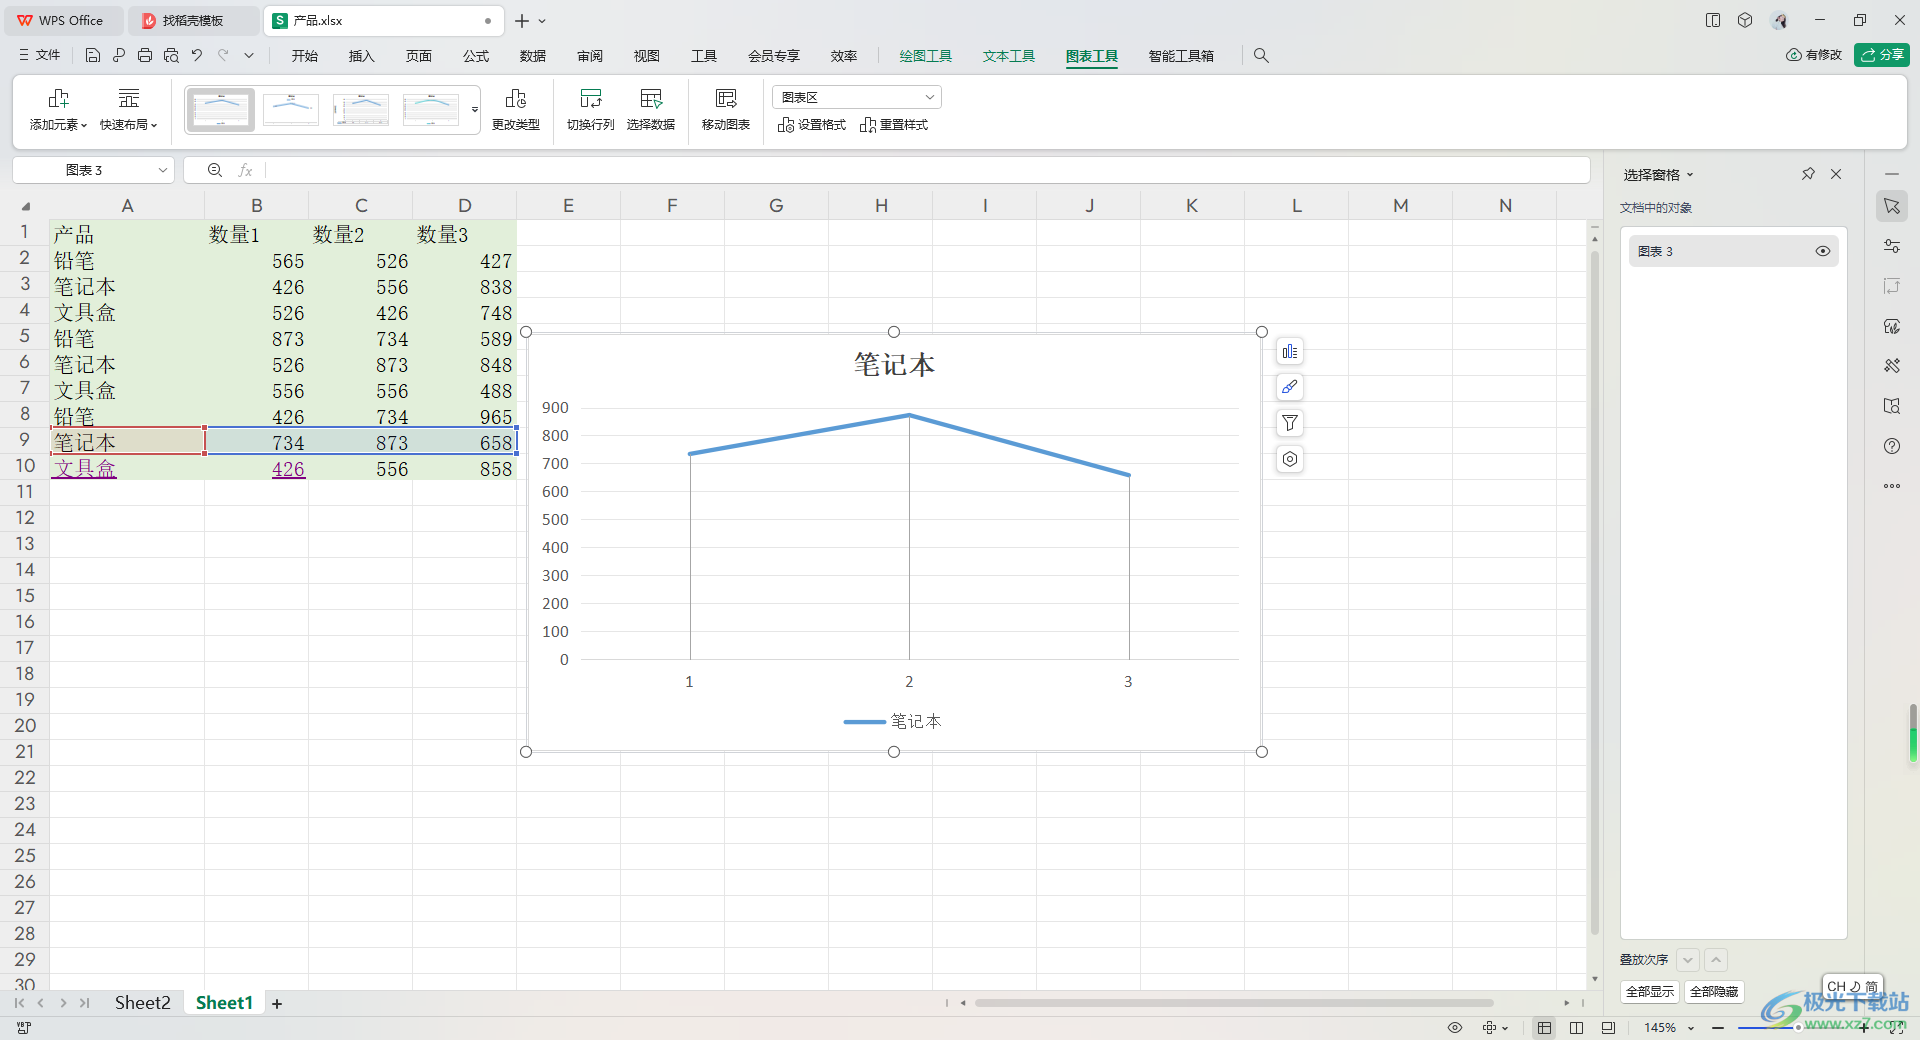
Task: Switch to 插入 ribbon tab
Action: click(361, 56)
